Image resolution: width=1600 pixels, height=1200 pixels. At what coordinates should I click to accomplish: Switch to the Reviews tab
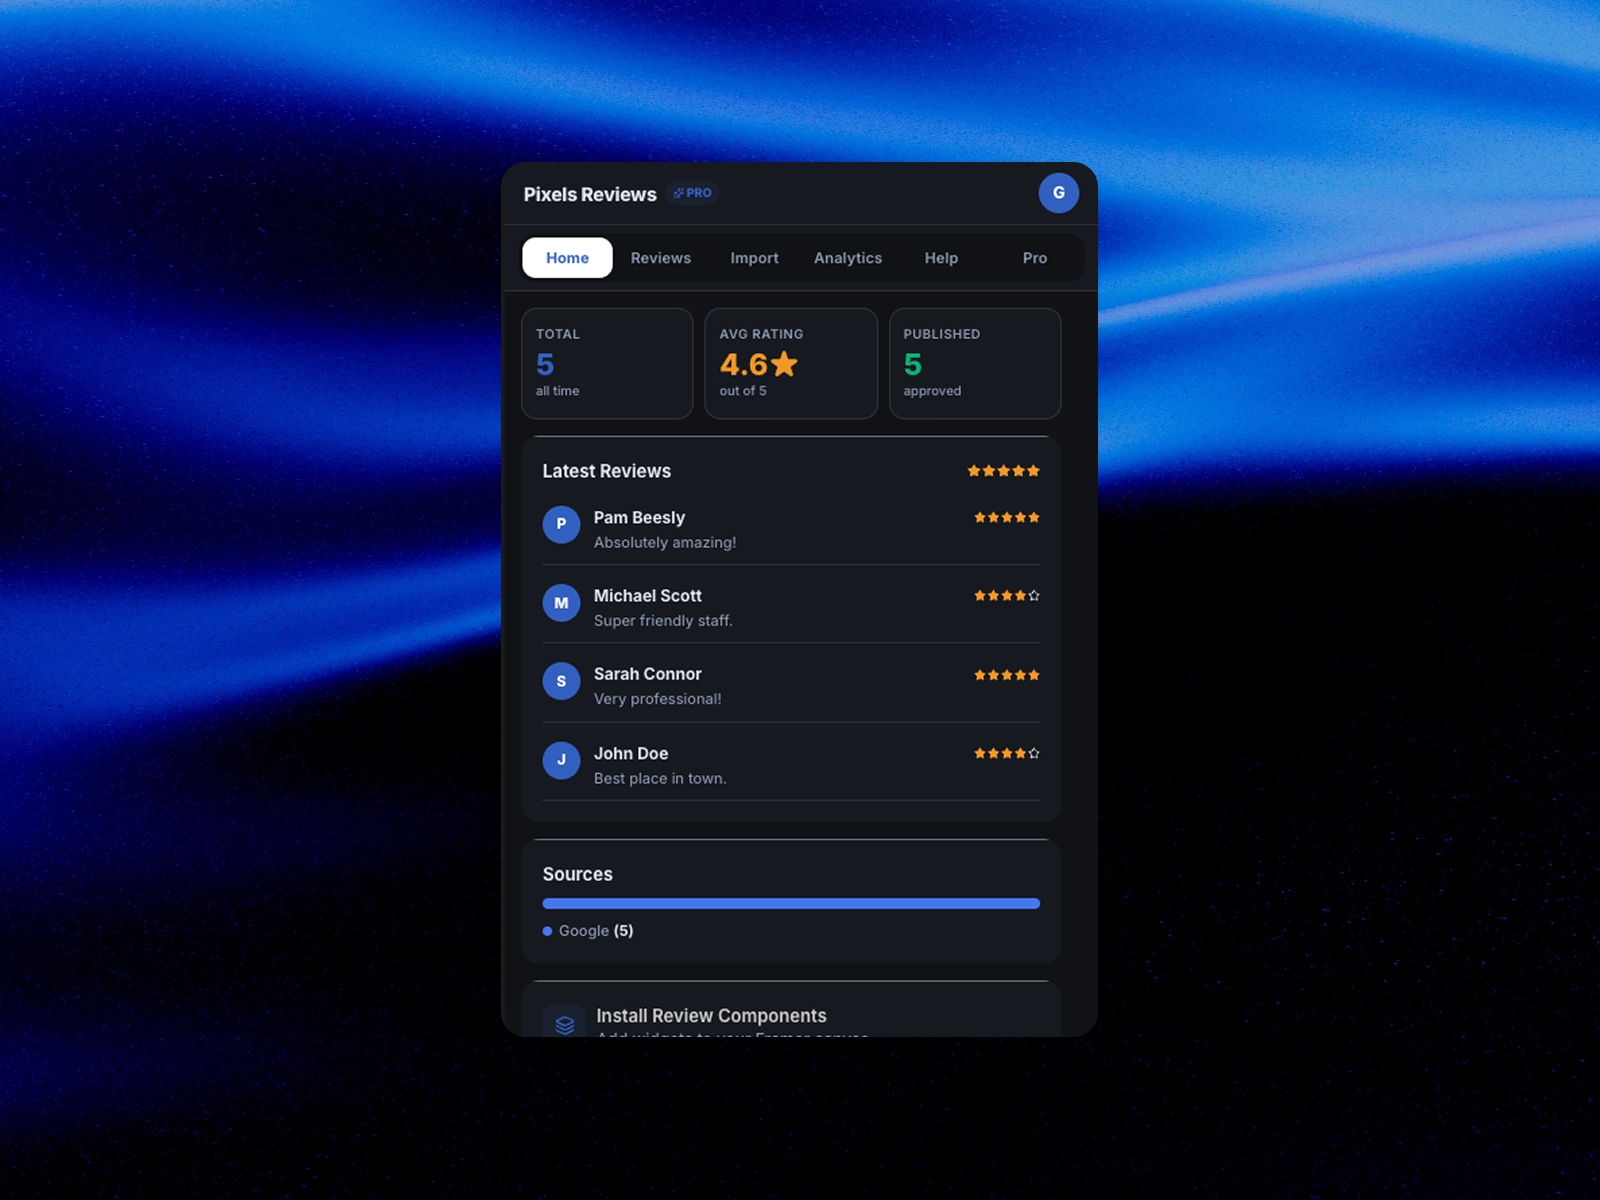tap(660, 257)
